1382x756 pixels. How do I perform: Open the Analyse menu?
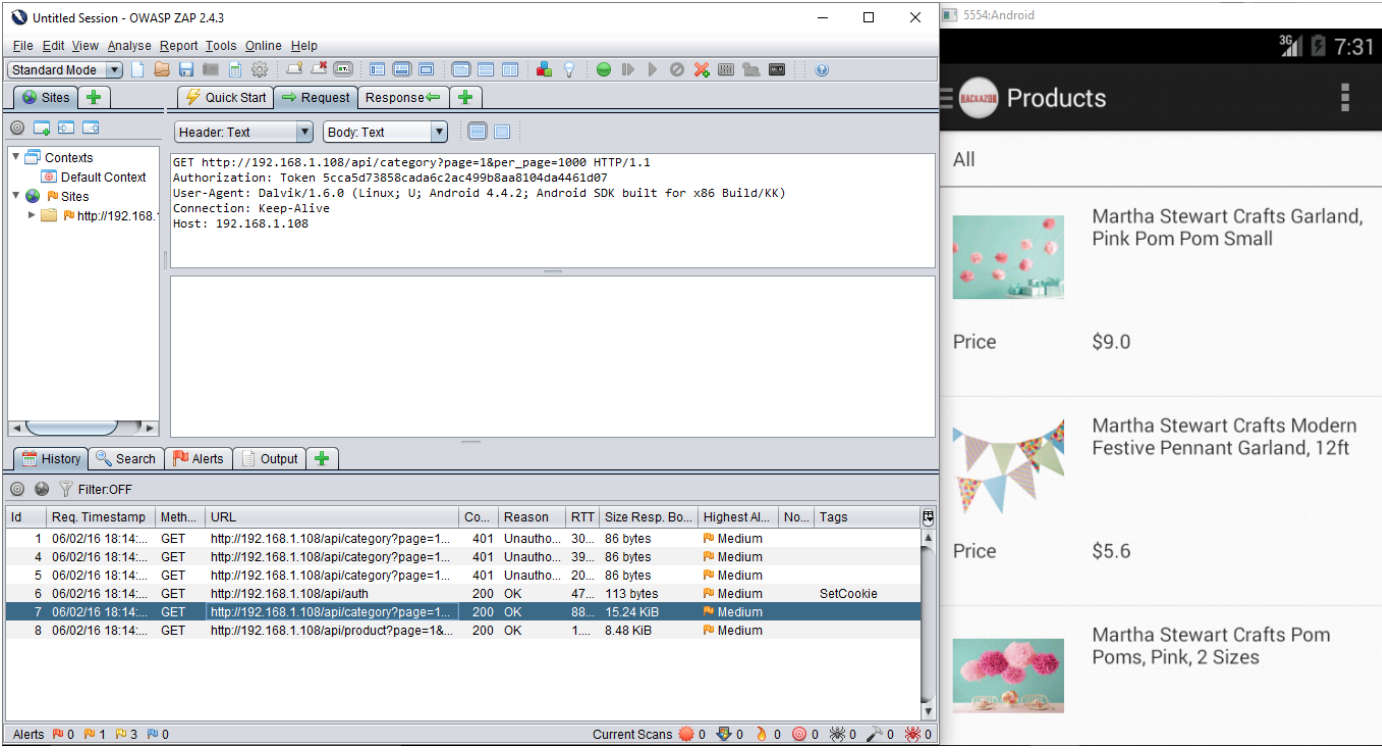pyautogui.click(x=129, y=46)
